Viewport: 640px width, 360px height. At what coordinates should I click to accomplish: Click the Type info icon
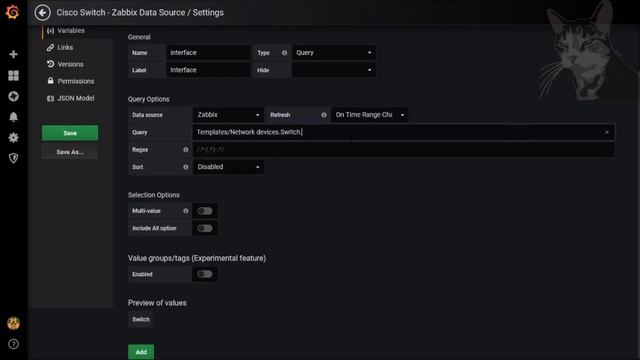pyautogui.click(x=284, y=53)
